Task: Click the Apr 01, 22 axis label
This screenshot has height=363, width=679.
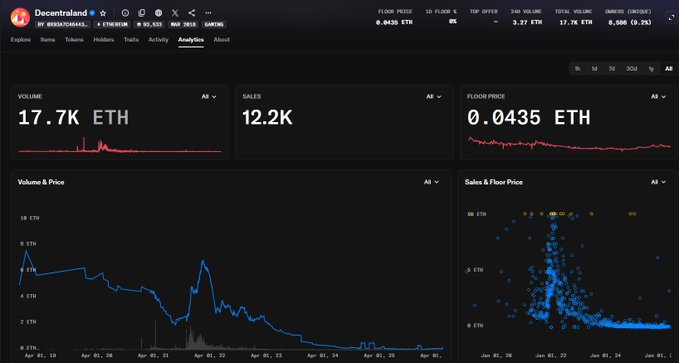Action: point(210,355)
